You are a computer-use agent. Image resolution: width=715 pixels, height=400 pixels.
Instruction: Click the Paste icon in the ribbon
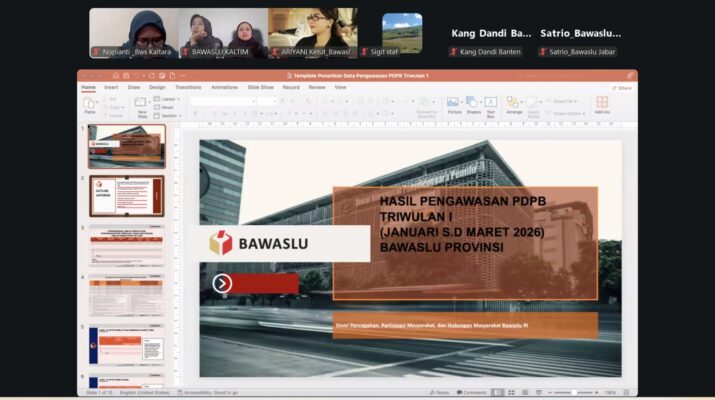90,105
